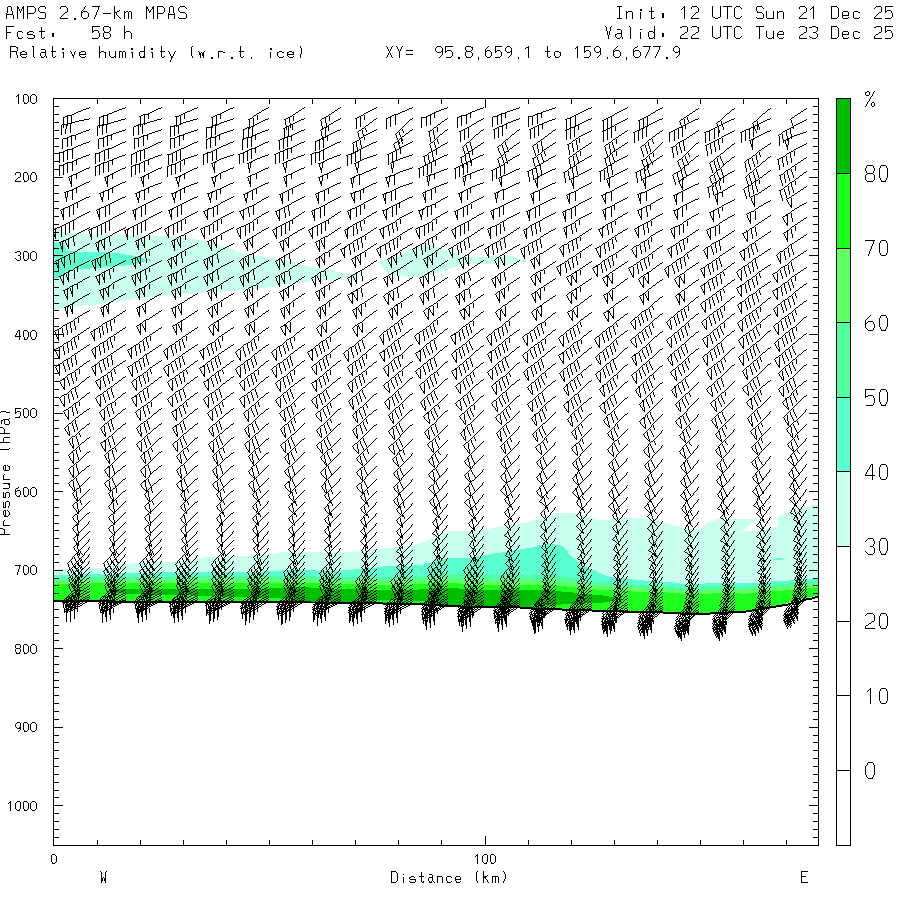Viewport: 900px width, 900px height.
Task: Click the pale mint 30-40 colorbar segment
Action: (843, 509)
